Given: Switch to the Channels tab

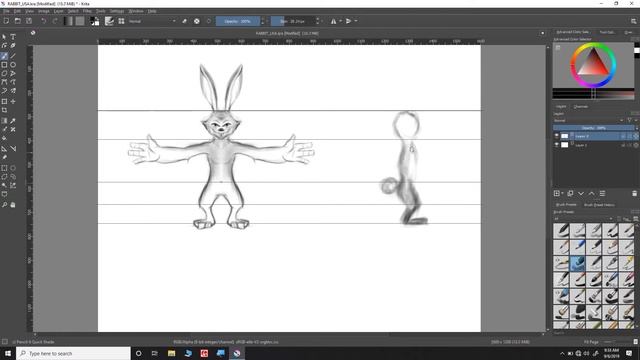Looking at the screenshot, I should point(581,107).
